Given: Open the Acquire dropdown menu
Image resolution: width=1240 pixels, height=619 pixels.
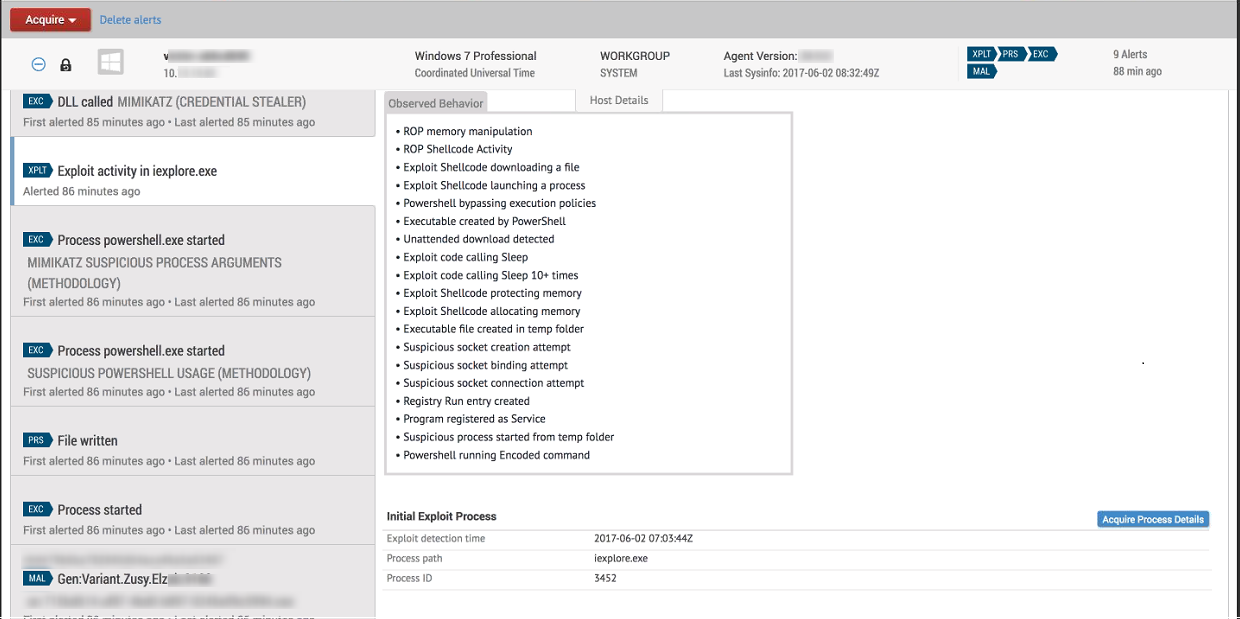Looking at the screenshot, I should (51, 20).
